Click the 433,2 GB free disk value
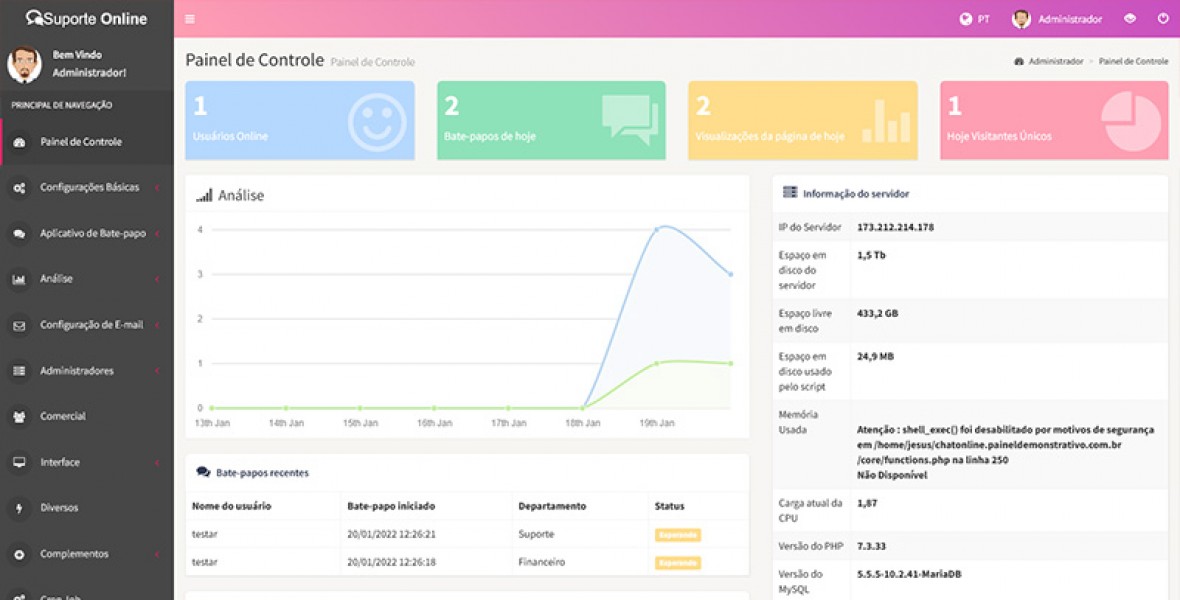 tap(877, 313)
